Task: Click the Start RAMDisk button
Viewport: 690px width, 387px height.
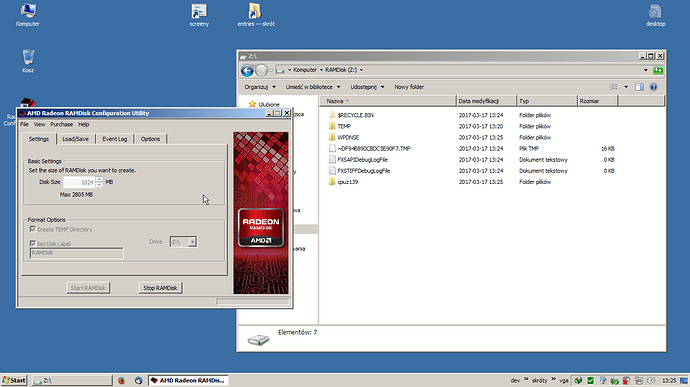Action: point(88,288)
